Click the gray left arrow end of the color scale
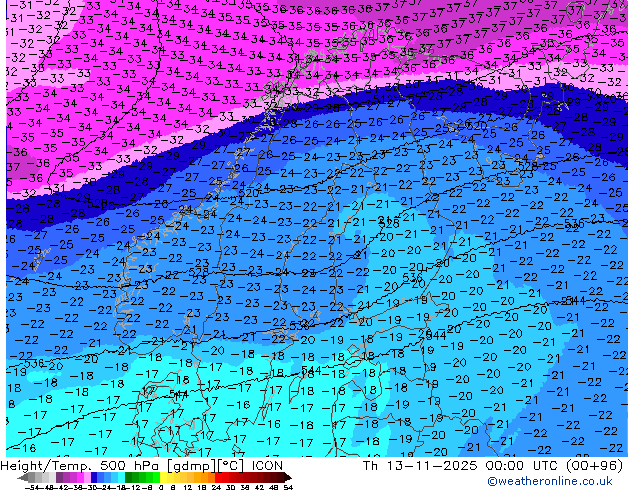Image resolution: width=634 pixels, height=490 pixels. [x=23, y=477]
